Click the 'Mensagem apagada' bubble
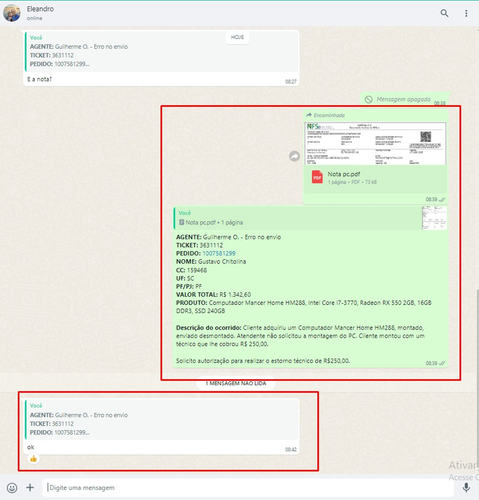Screen dimensions: 479x500 (405, 99)
